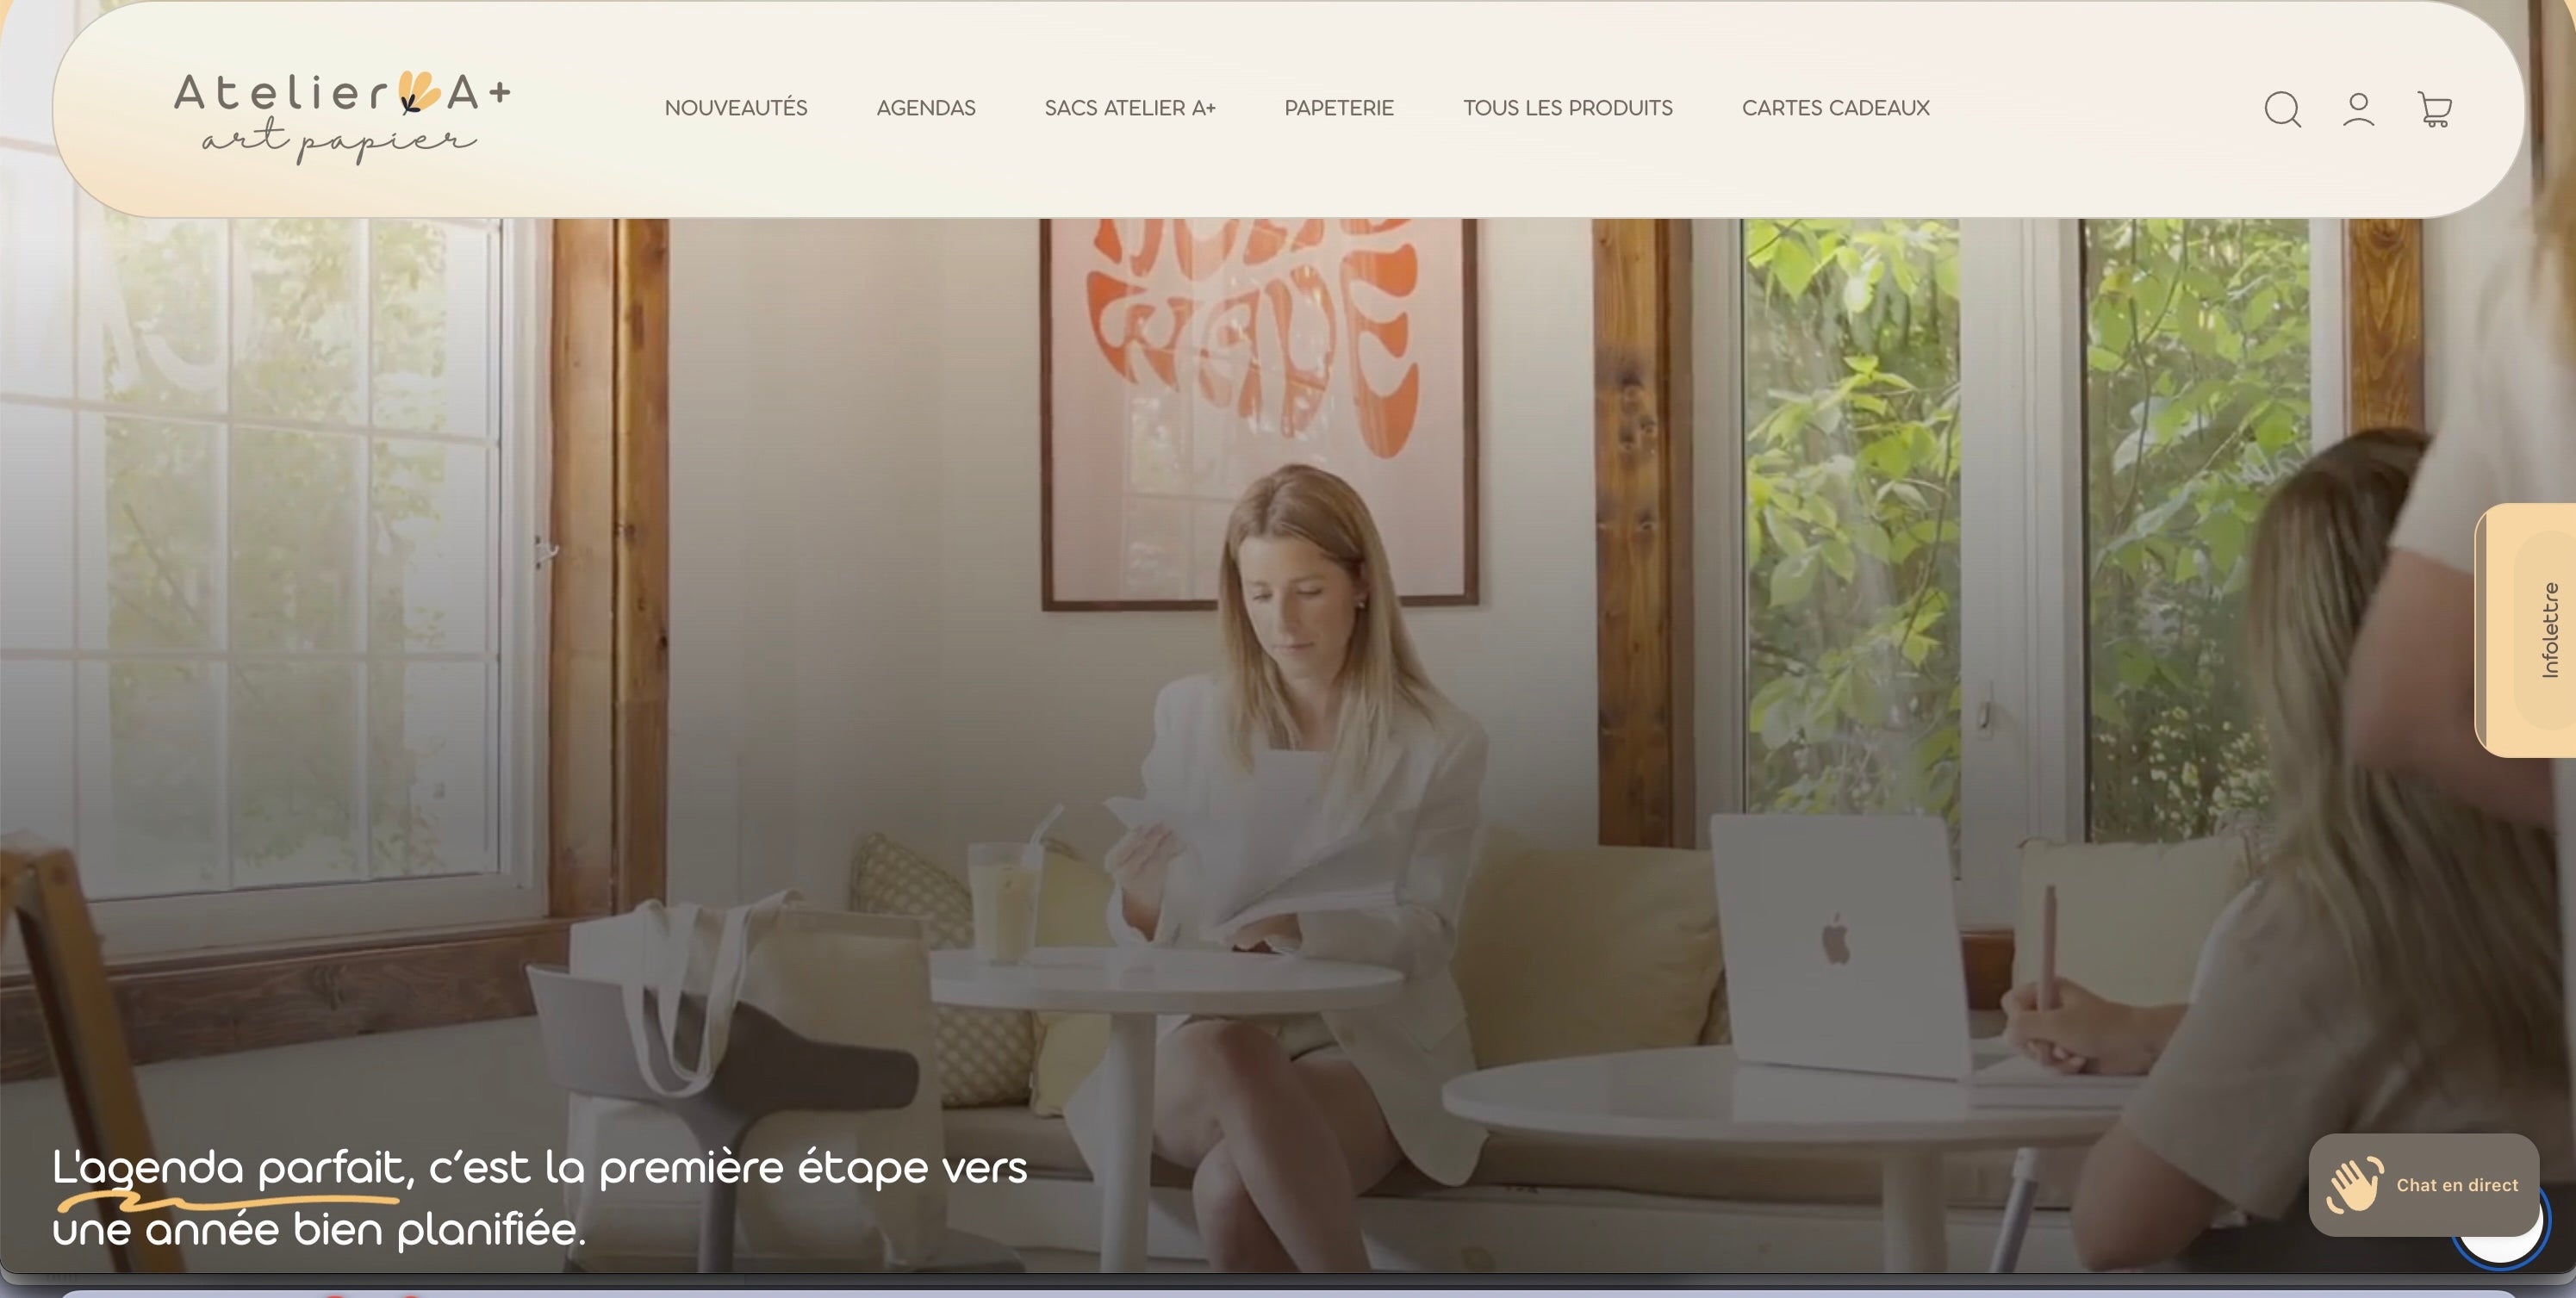Click the Chat en direct label
This screenshot has height=1298, width=2576.
coord(2457,1185)
